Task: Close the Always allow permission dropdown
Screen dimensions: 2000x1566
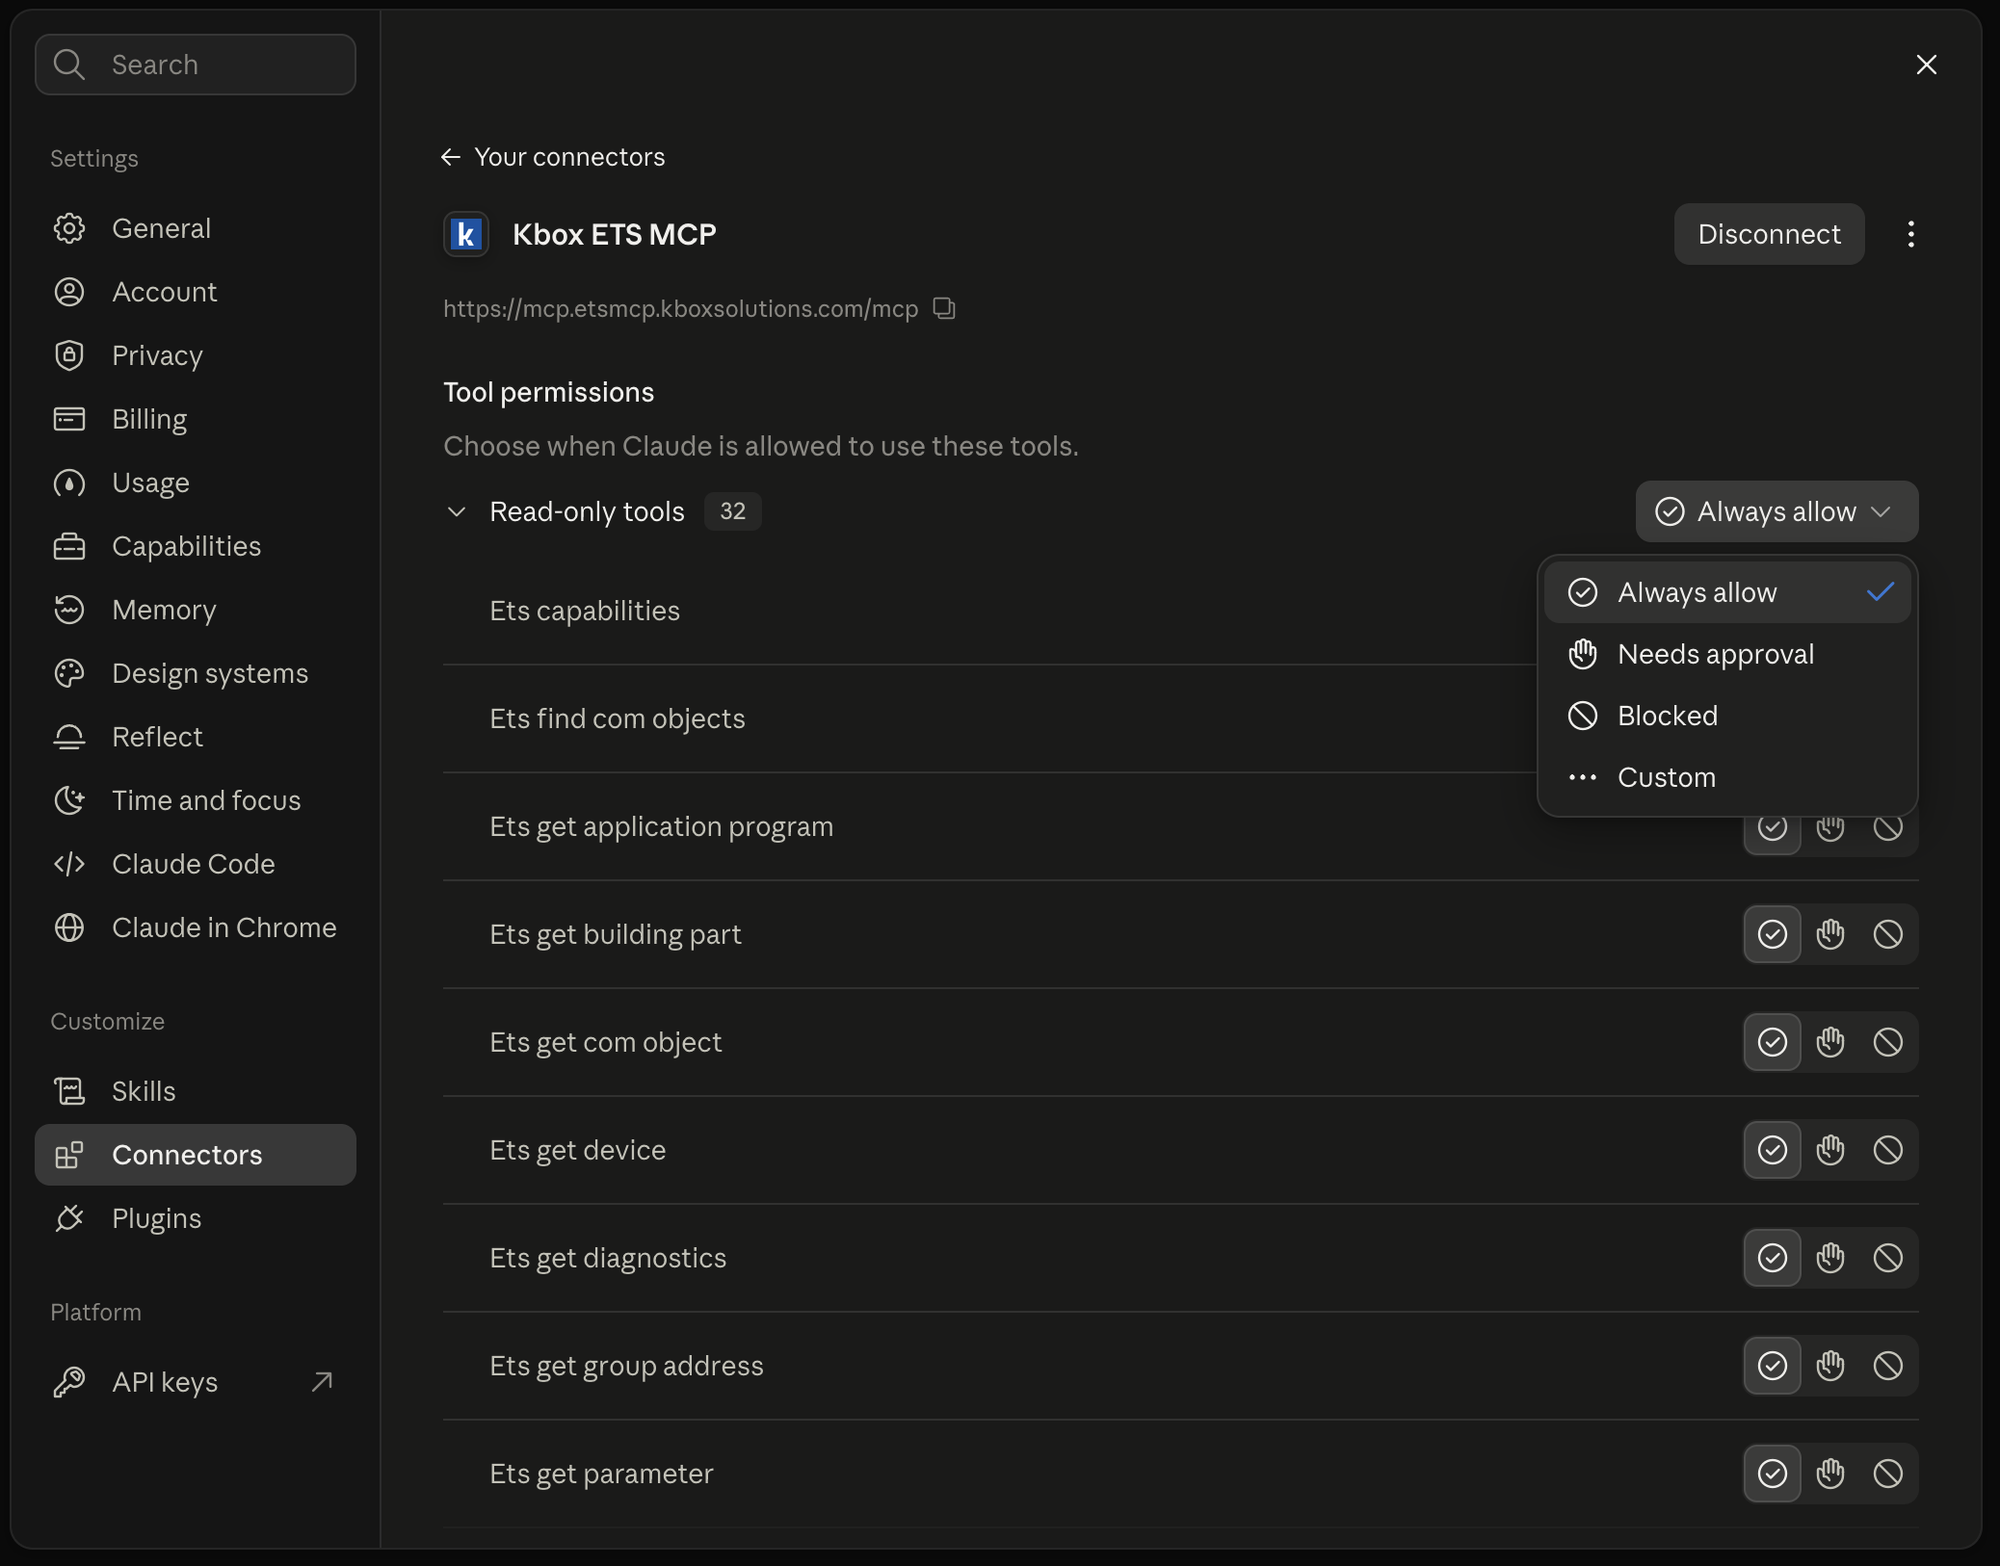Action: point(1777,512)
